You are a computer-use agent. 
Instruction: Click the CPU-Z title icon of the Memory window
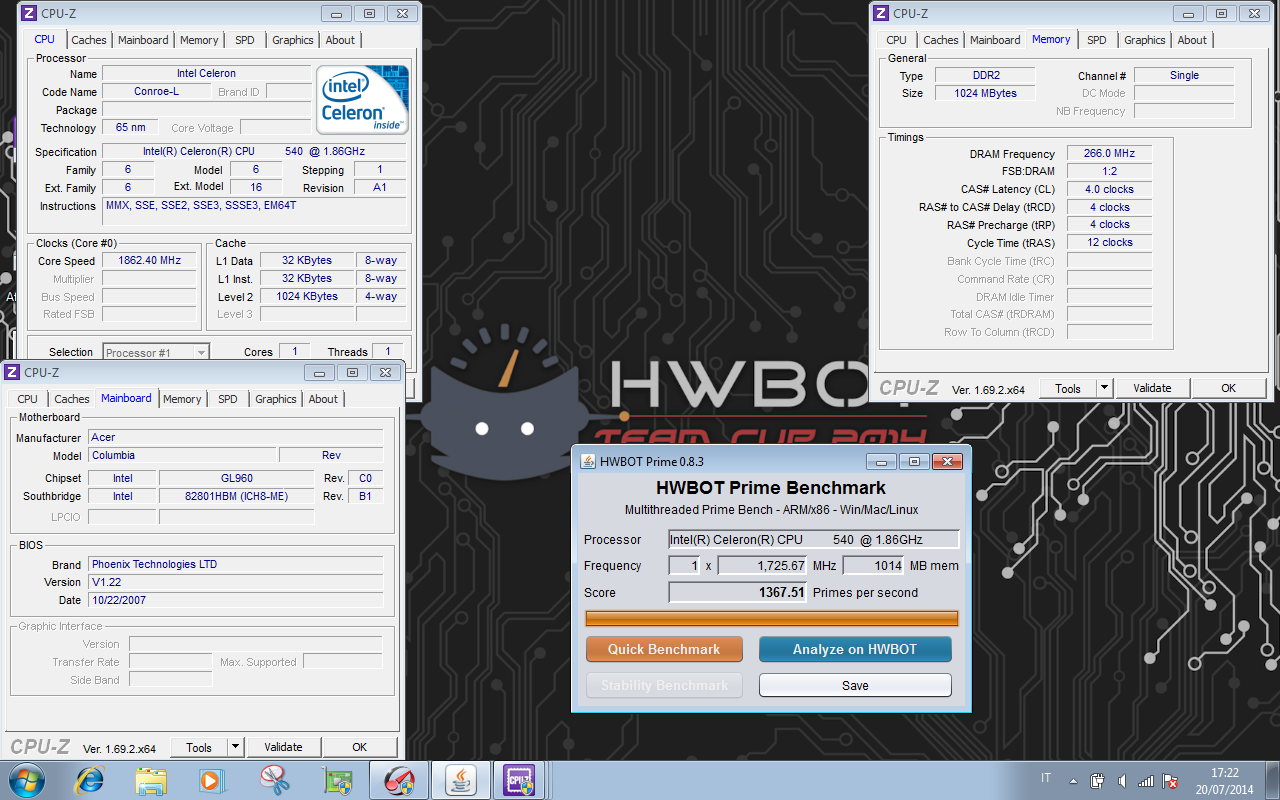tap(881, 13)
